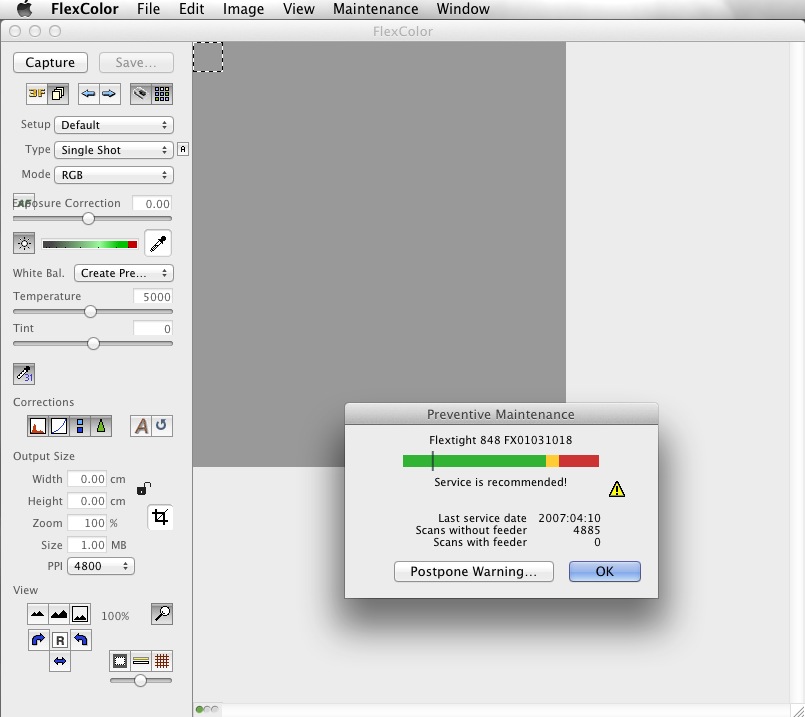Toggle the yellow guide lines icon
Image resolution: width=805 pixels, height=717 pixels.
tap(141, 661)
